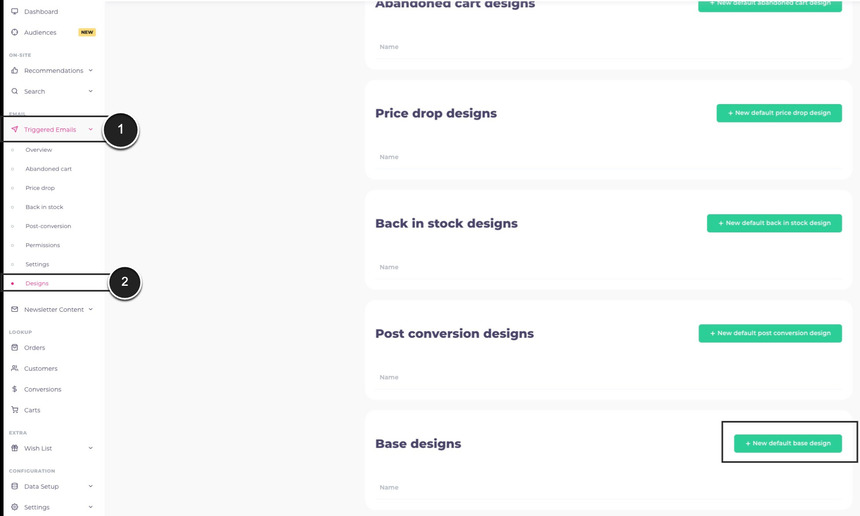Click New default base design button
The width and height of the screenshot is (860, 516).
pos(788,443)
